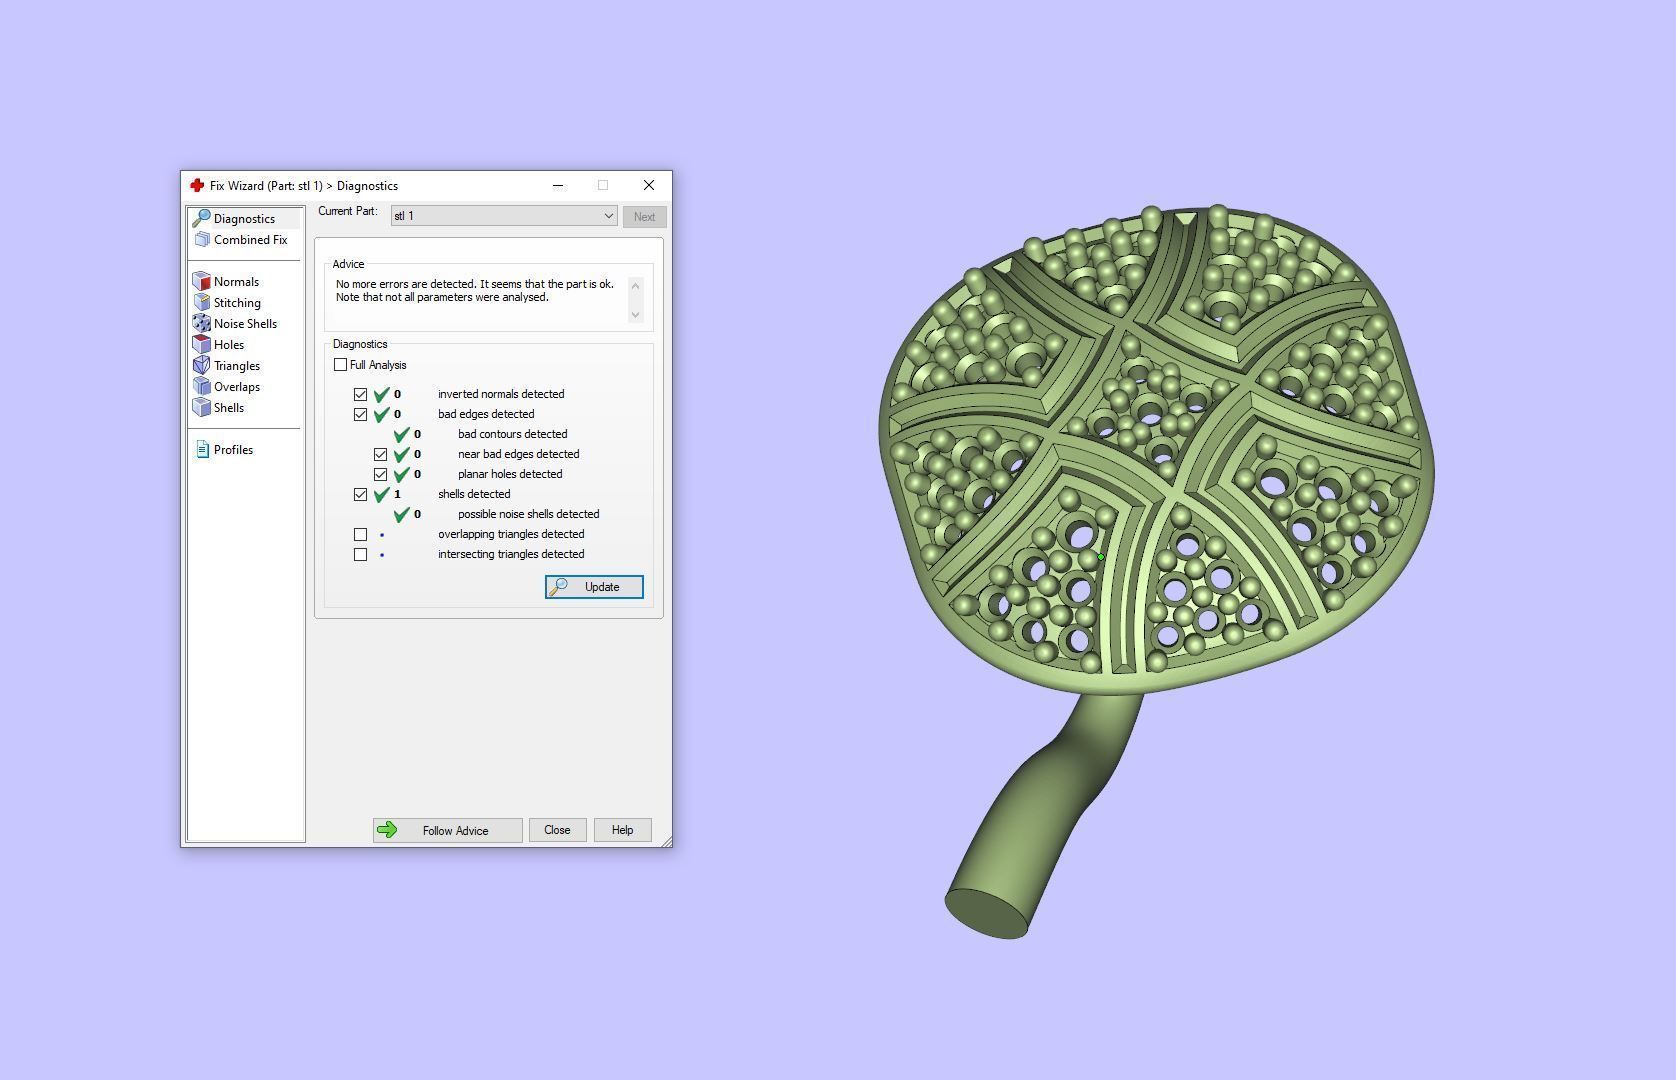
Task: Click the Fix Wizard title bar text
Action: click(x=304, y=186)
